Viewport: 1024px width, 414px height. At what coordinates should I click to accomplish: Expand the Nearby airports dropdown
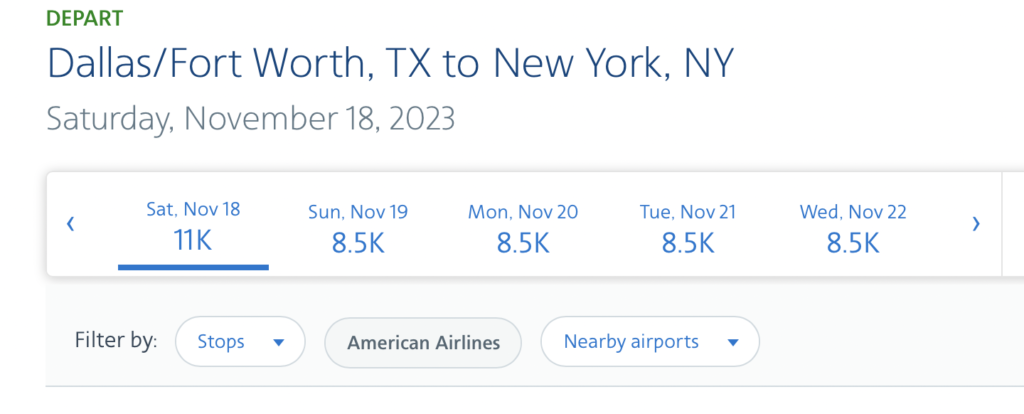click(x=650, y=342)
